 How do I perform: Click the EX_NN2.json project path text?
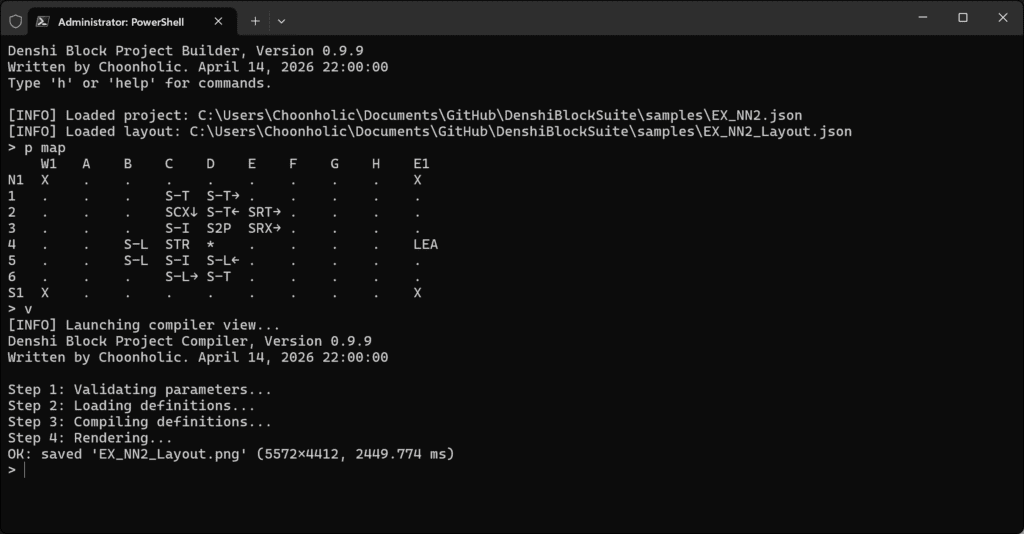click(499, 115)
